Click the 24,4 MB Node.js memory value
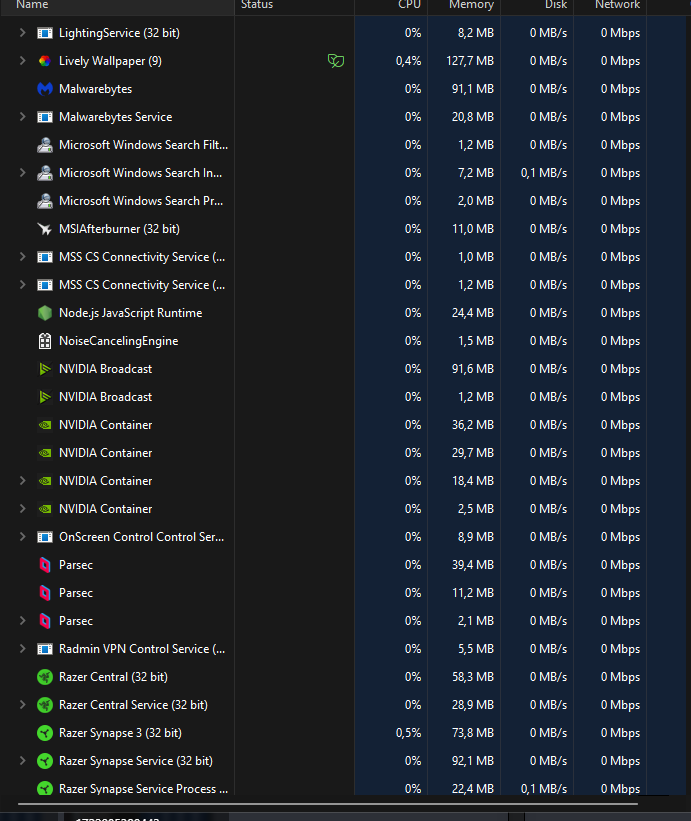Image resolution: width=691 pixels, height=821 pixels. pyautogui.click(x=473, y=313)
